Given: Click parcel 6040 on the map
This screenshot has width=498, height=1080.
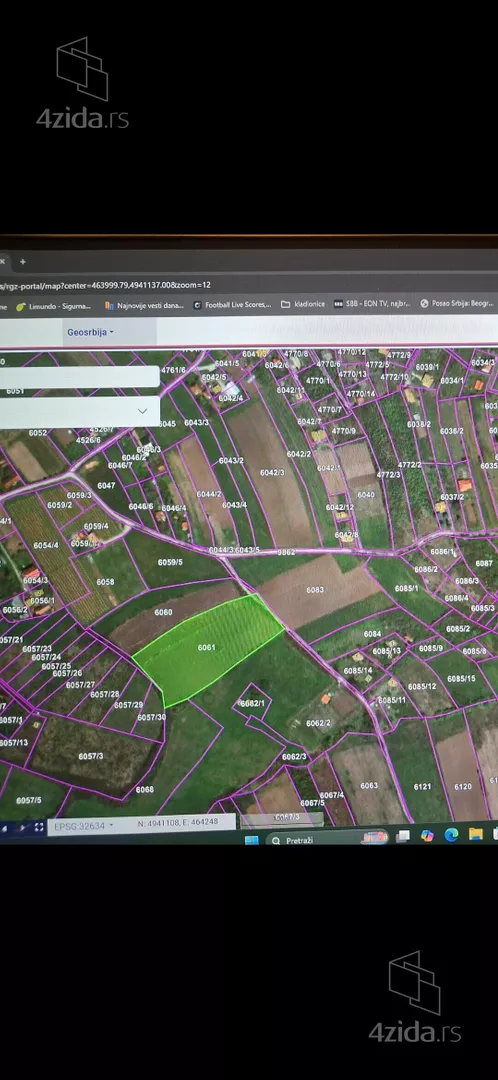Looking at the screenshot, I should (366, 495).
